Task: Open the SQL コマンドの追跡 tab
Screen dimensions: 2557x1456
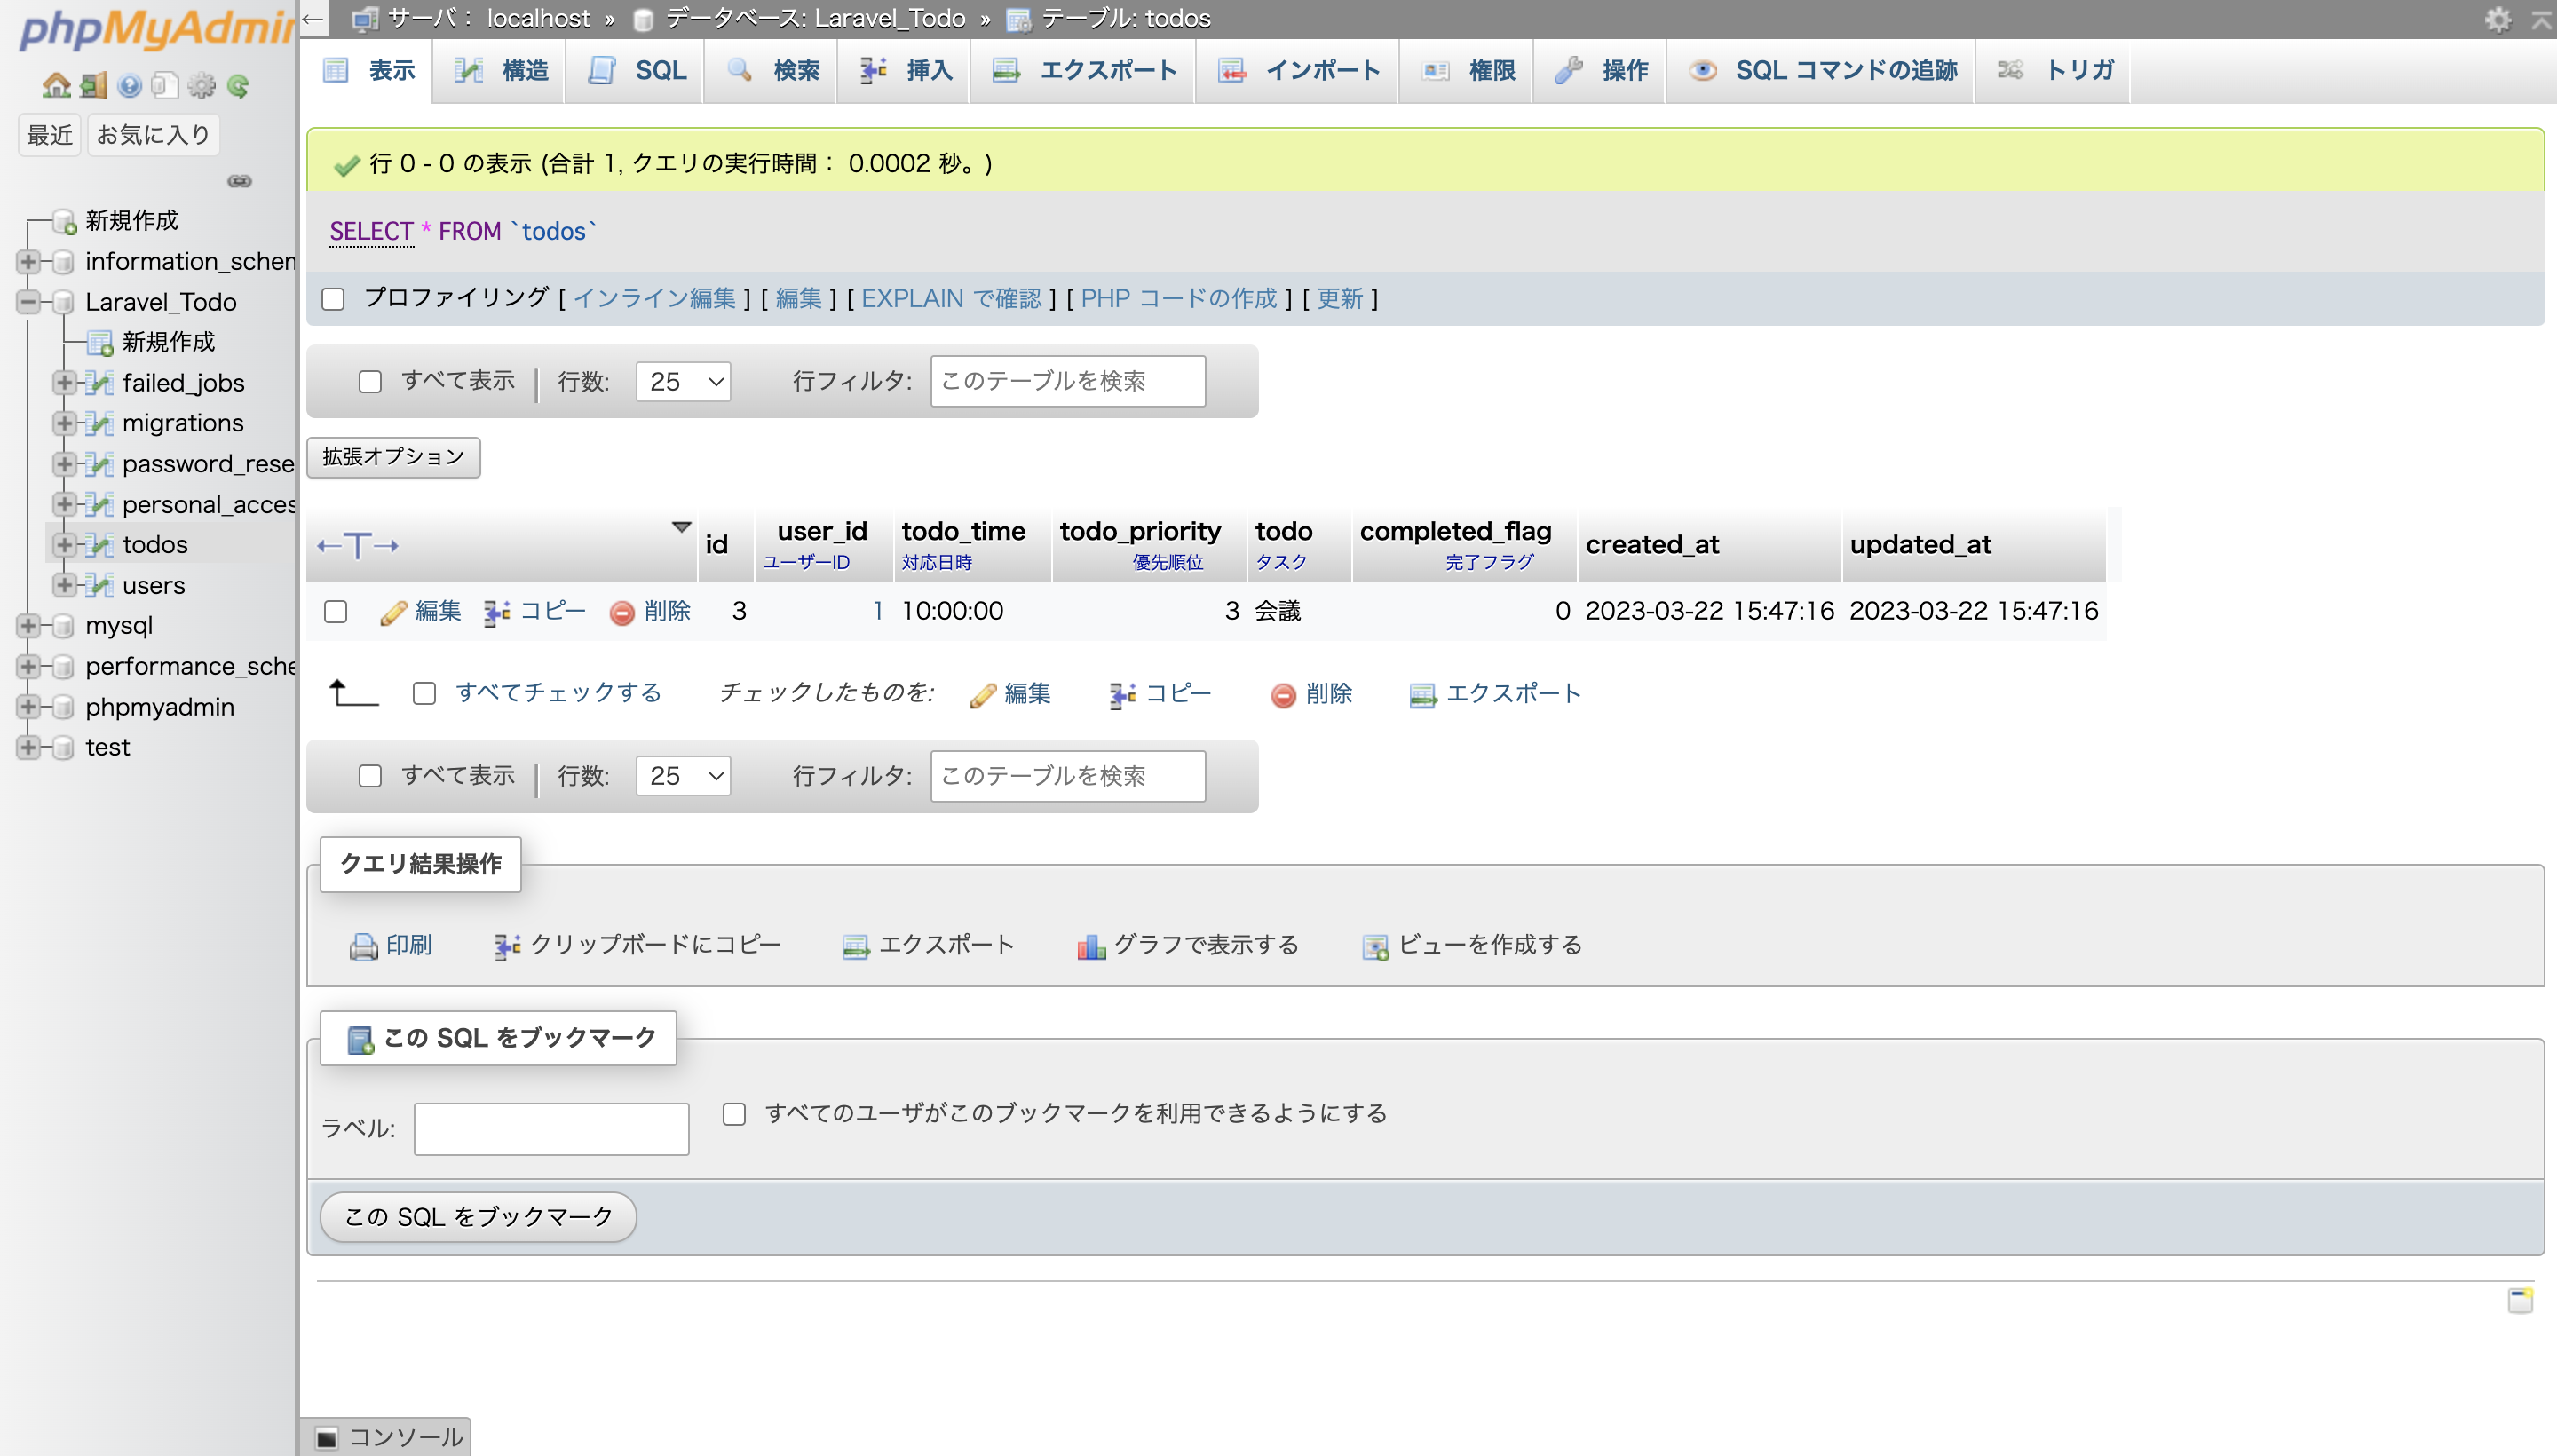Action: 1821,71
